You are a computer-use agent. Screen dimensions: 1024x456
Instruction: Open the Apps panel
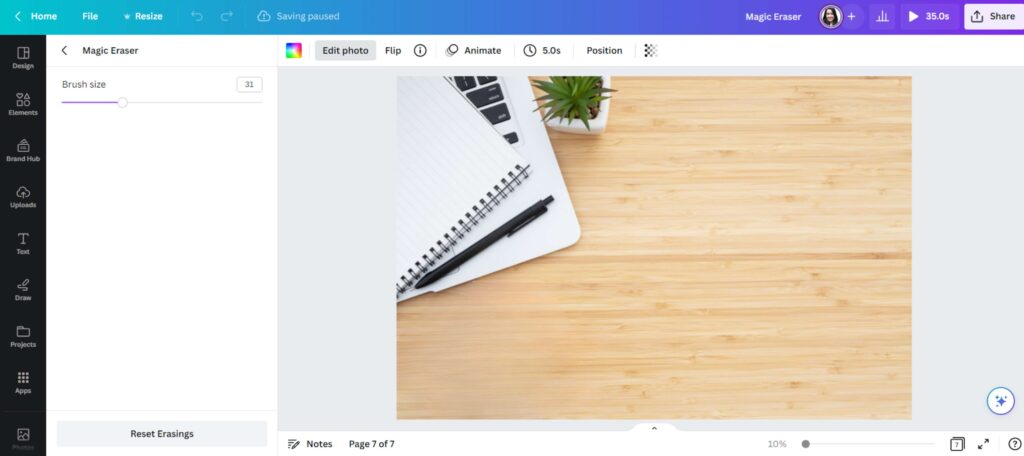(x=23, y=382)
